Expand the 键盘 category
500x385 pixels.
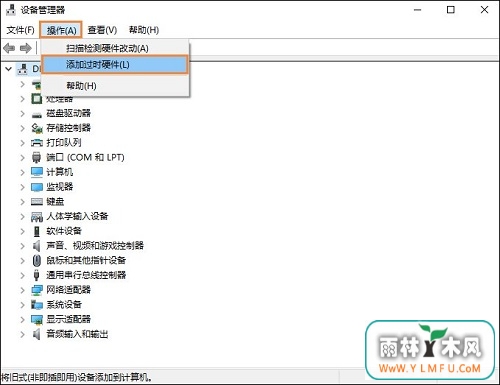[x=22, y=201]
